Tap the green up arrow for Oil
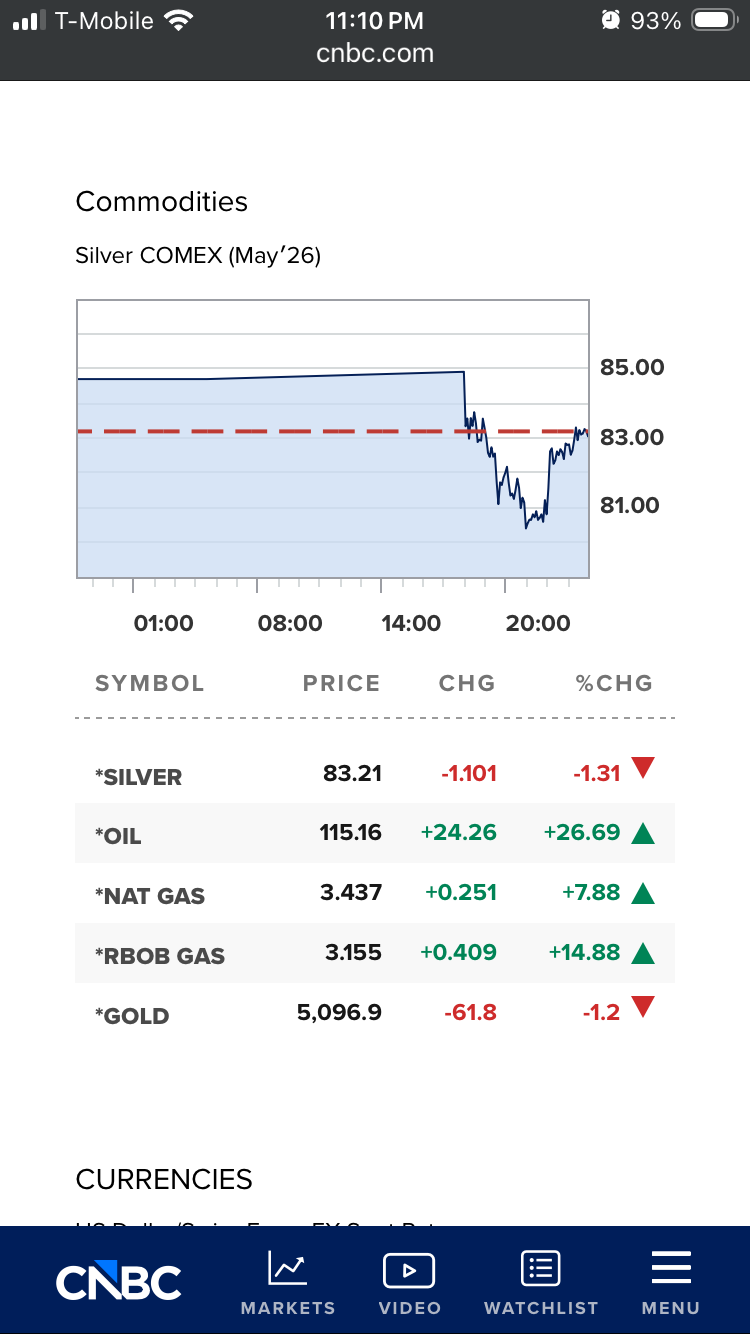Image resolution: width=750 pixels, height=1334 pixels. point(643,833)
